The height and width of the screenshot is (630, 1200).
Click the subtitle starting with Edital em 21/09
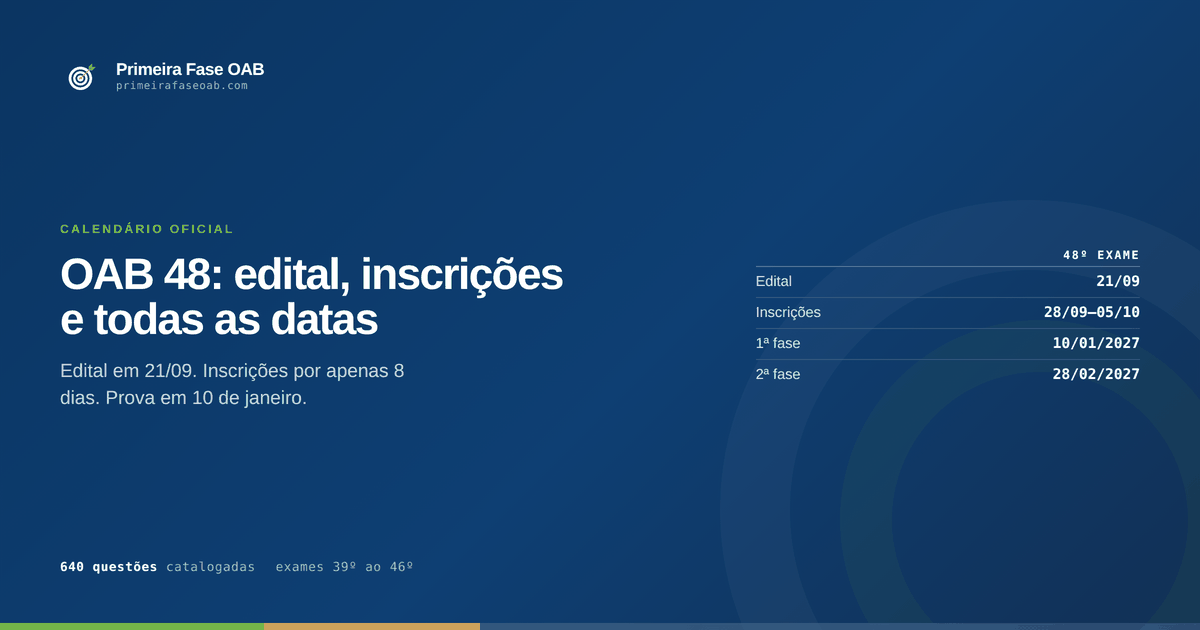pos(232,384)
